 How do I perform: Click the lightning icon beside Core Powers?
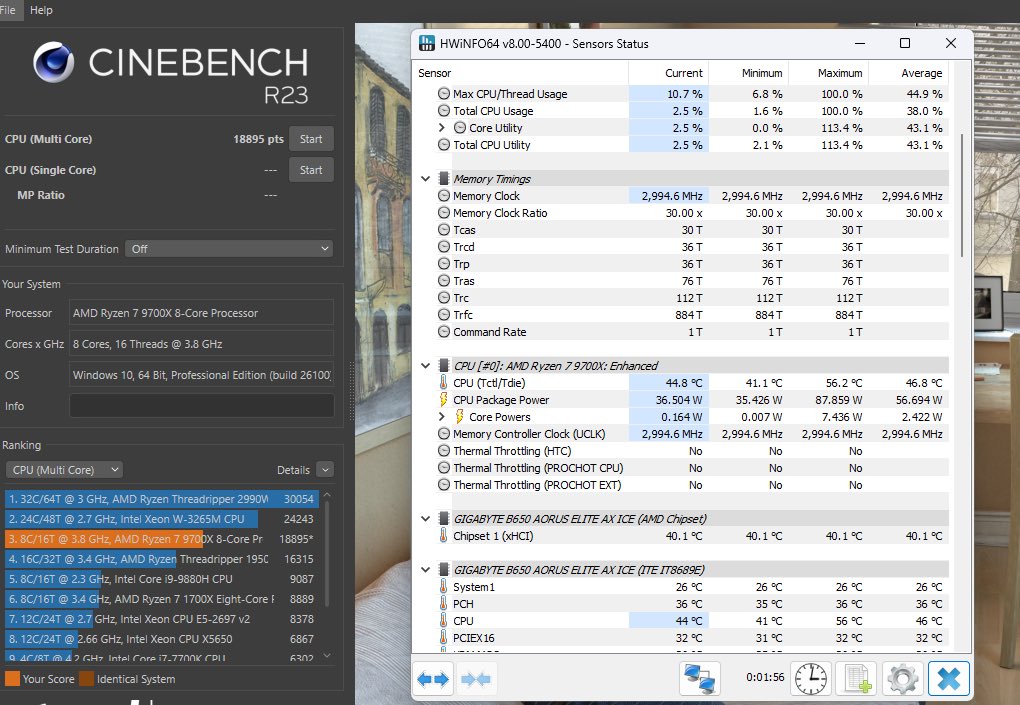coord(459,416)
